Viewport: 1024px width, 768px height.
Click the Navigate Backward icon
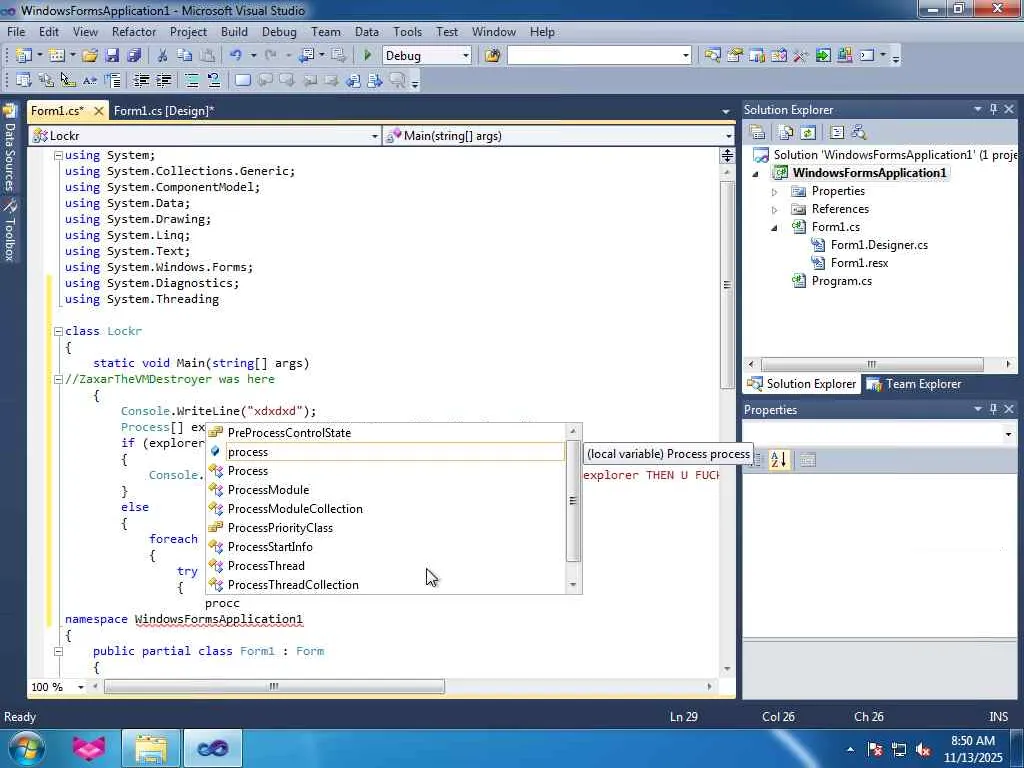pyautogui.click(x=306, y=56)
